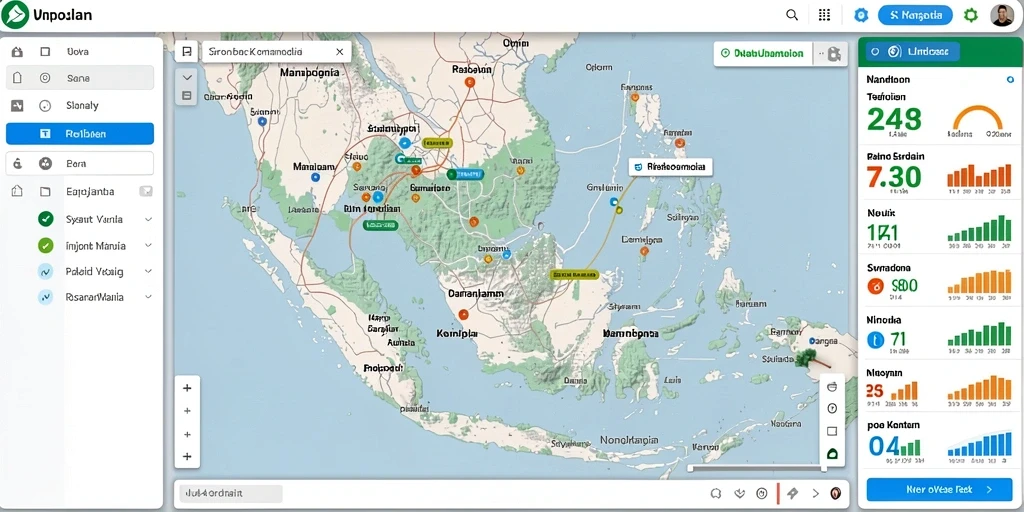Toggle the Syaurt Vanla green checkmark
Viewport: 1024px width, 512px height.
[46, 219]
